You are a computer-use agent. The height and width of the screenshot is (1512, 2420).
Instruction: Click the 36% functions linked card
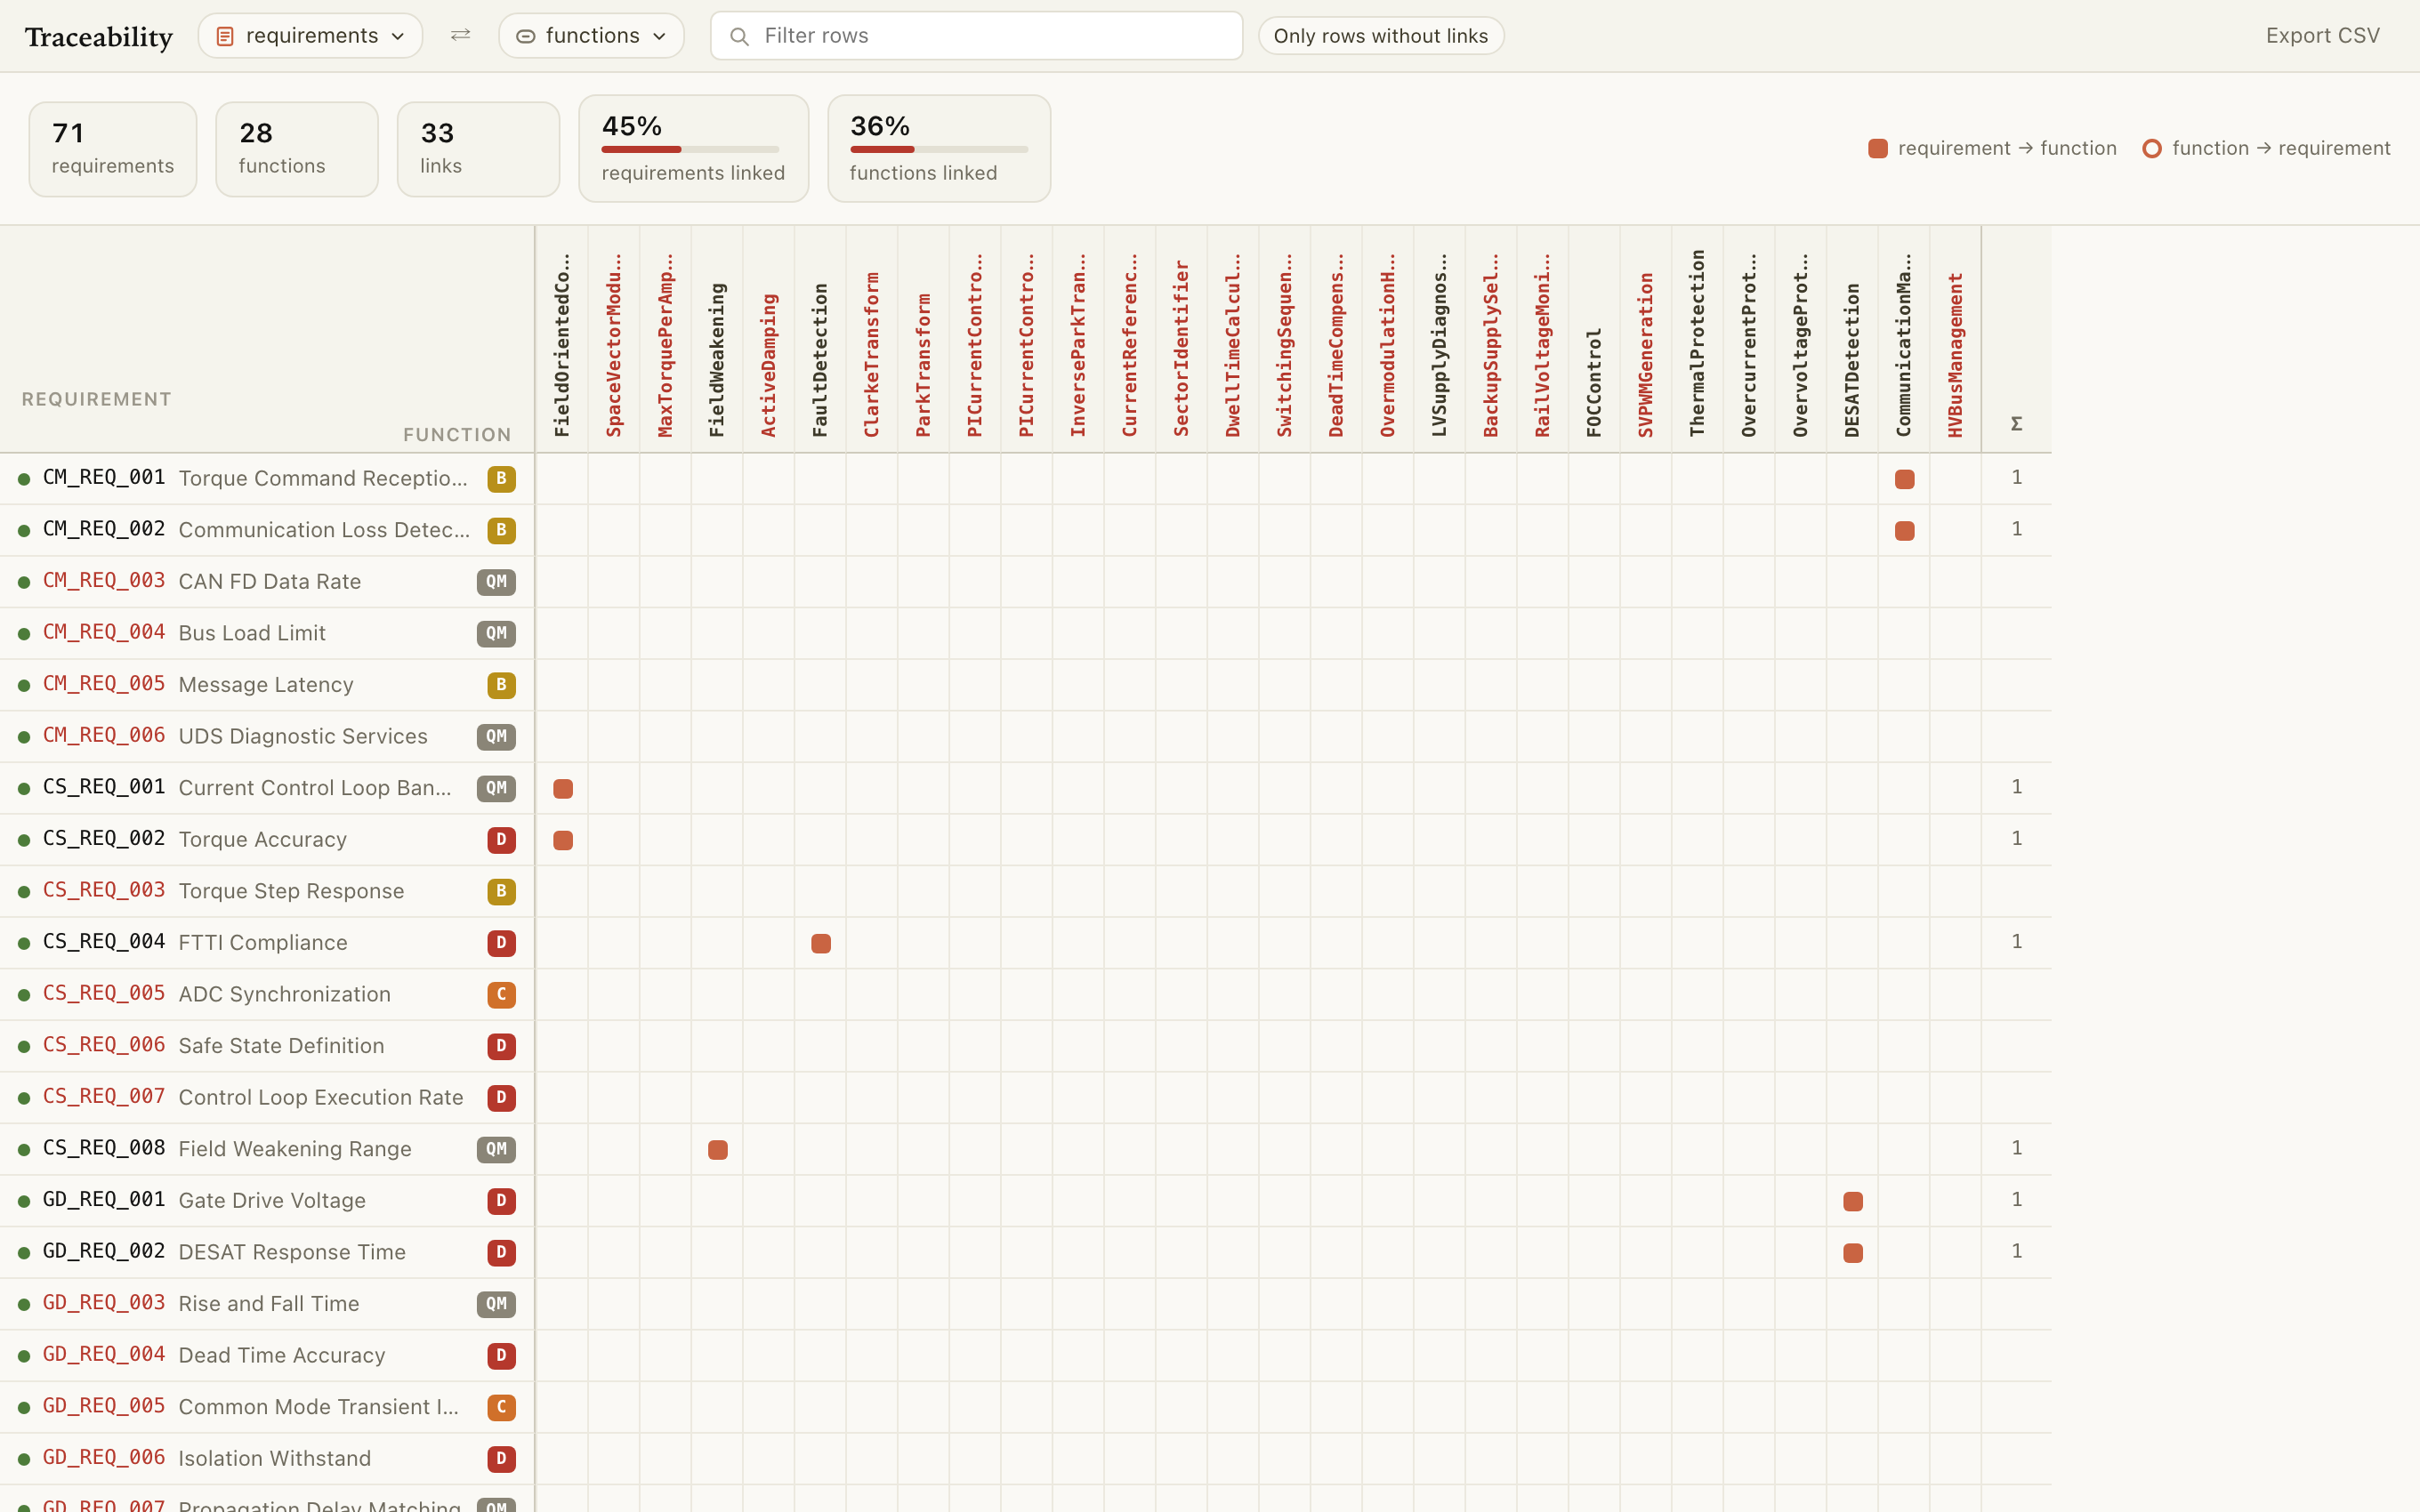[x=939, y=148]
